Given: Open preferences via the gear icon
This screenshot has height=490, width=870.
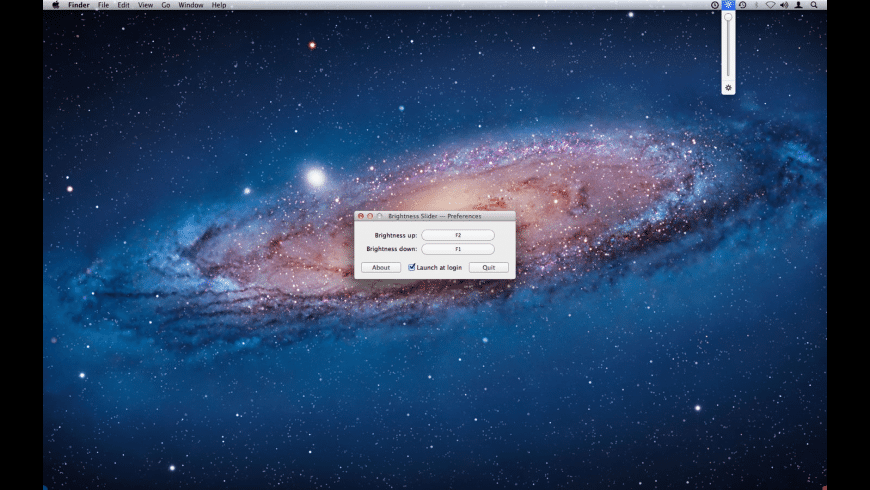Looking at the screenshot, I should coord(728,88).
